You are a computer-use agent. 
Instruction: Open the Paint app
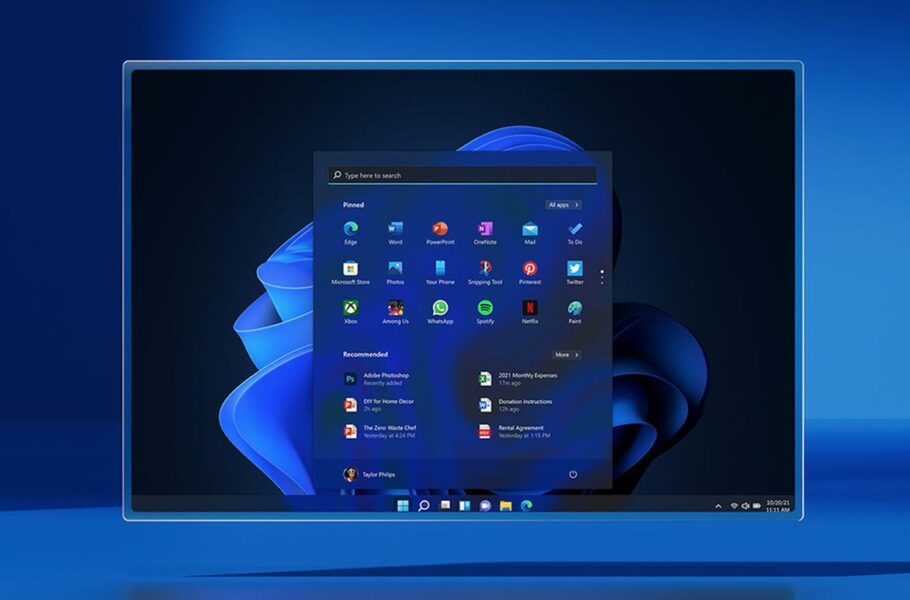point(575,312)
